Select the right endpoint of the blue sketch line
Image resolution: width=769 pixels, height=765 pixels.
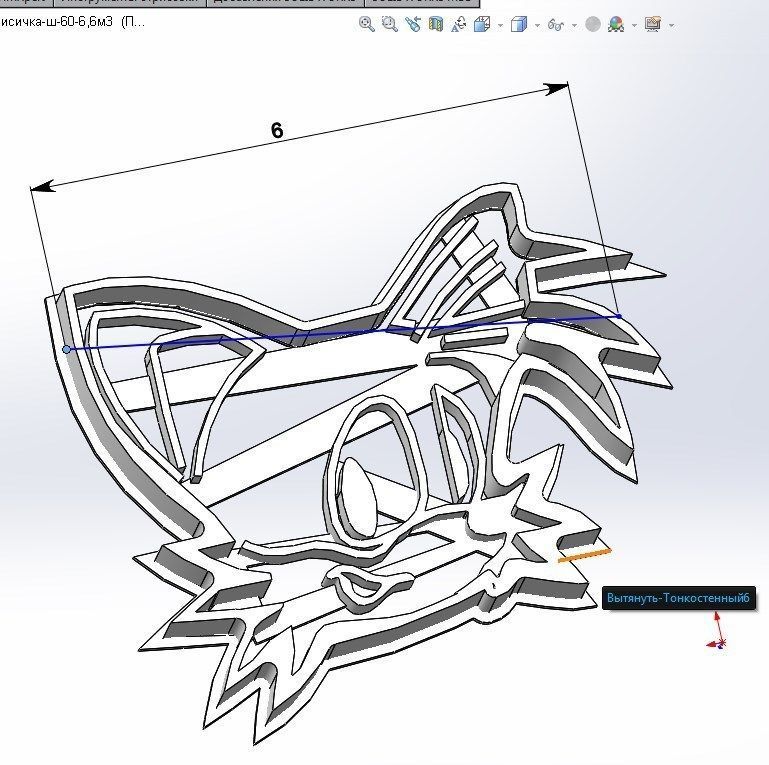(x=619, y=316)
